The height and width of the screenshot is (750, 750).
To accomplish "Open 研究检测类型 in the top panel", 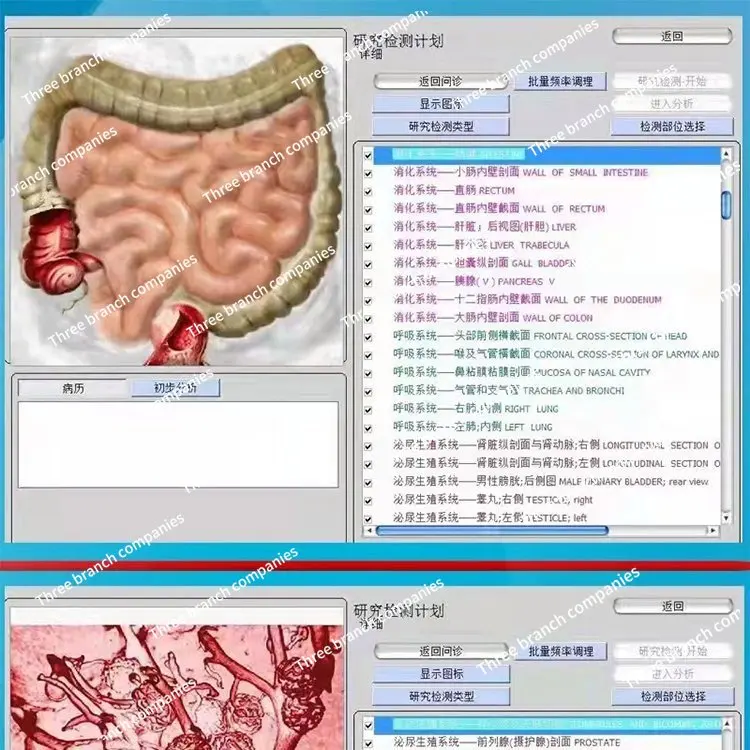I will [441, 127].
